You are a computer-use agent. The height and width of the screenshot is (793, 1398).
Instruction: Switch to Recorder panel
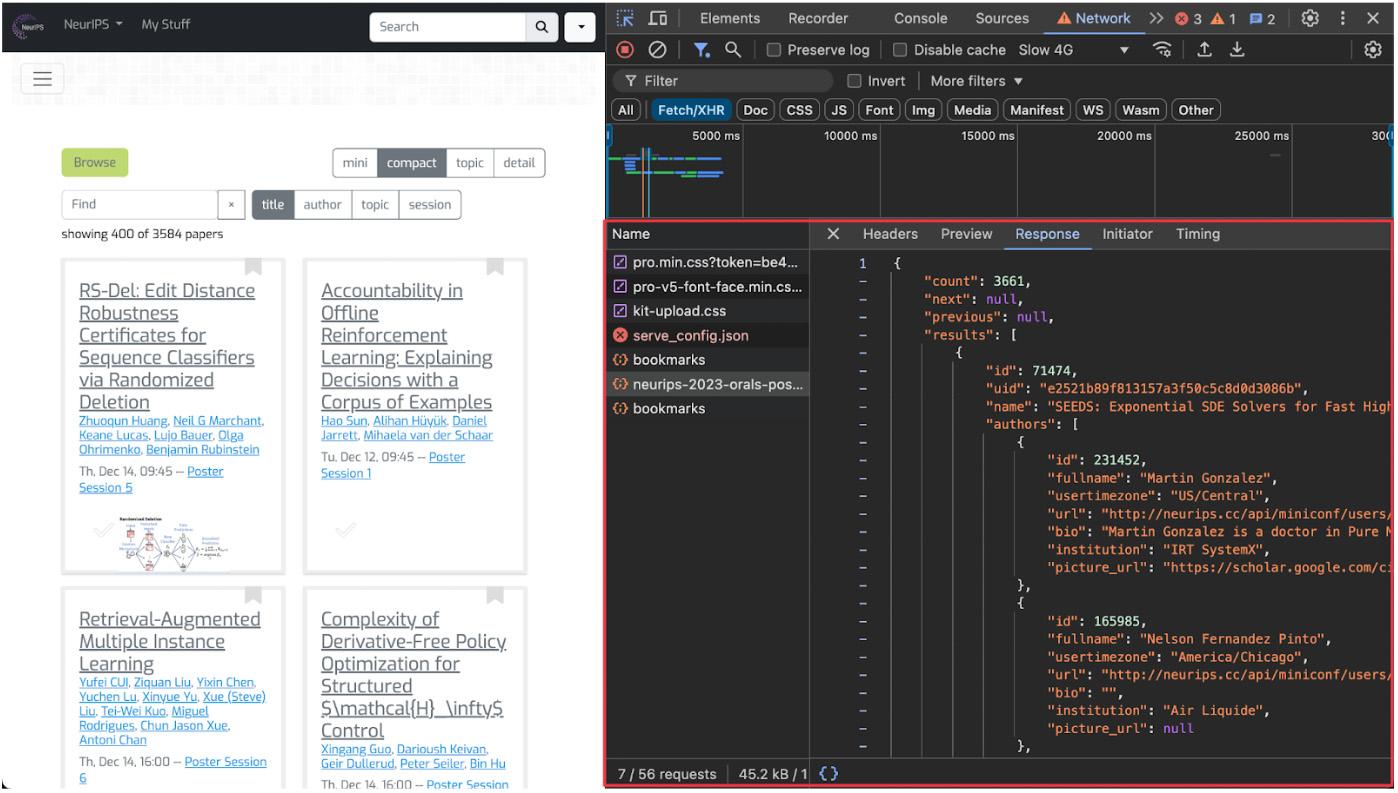(818, 18)
